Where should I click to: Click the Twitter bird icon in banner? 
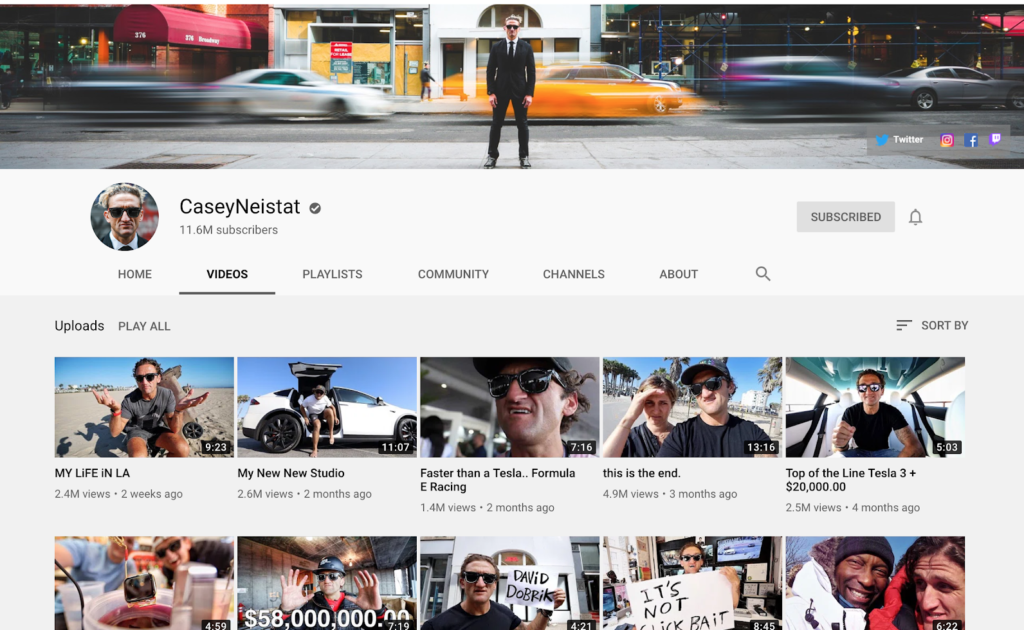(x=881, y=140)
